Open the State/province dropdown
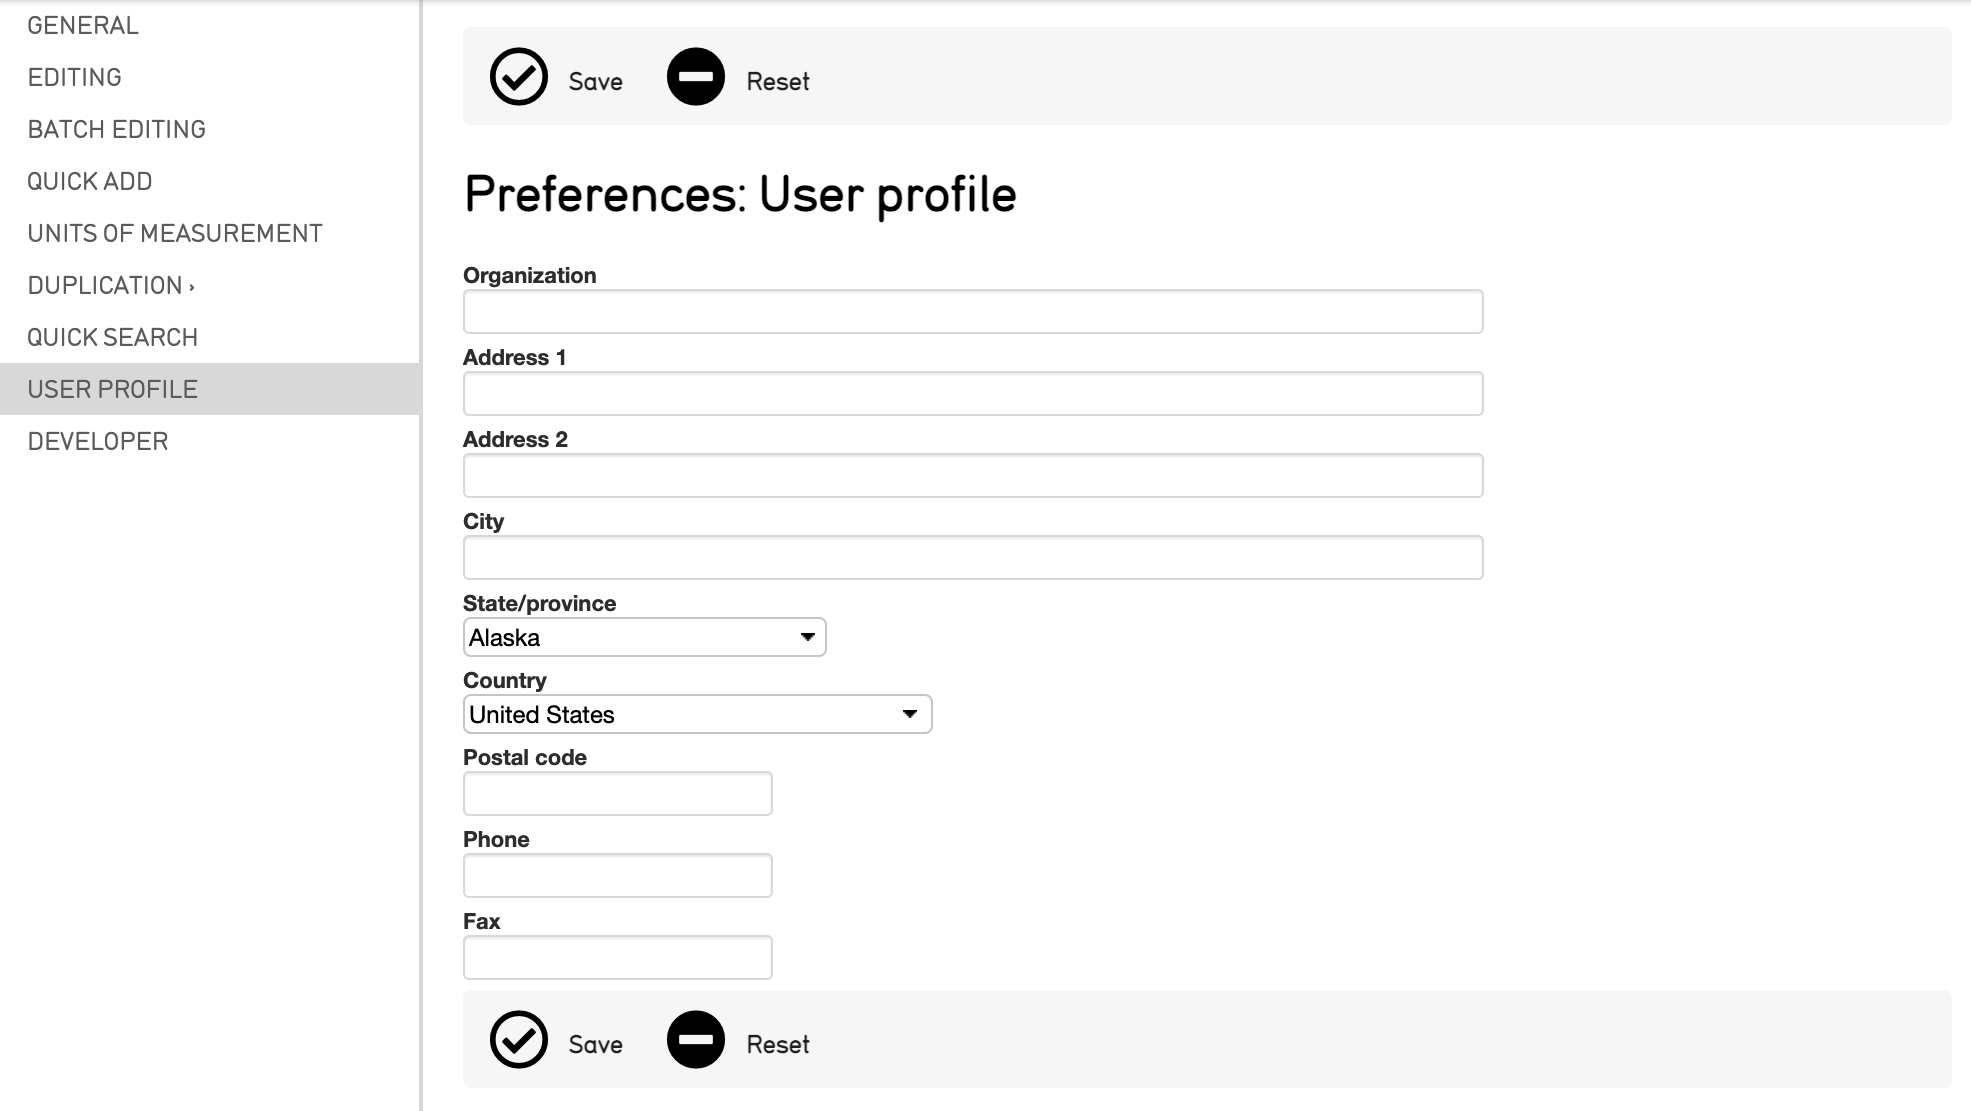1971x1111 pixels. (x=644, y=636)
